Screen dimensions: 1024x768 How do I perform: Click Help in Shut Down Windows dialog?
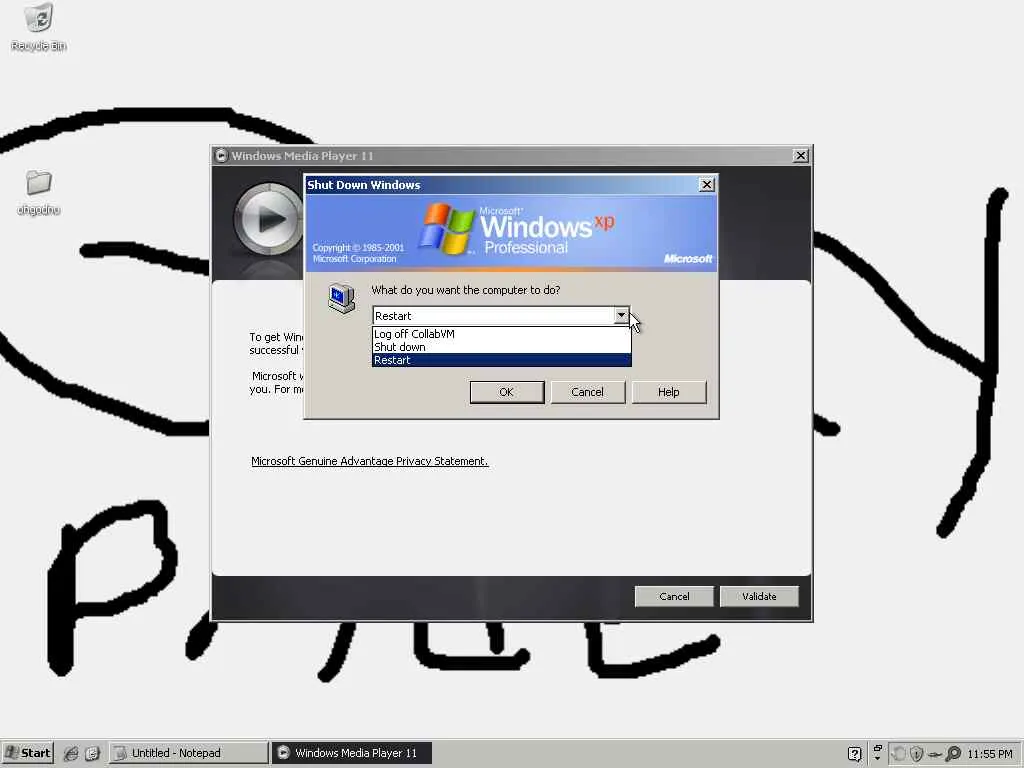pyautogui.click(x=669, y=392)
